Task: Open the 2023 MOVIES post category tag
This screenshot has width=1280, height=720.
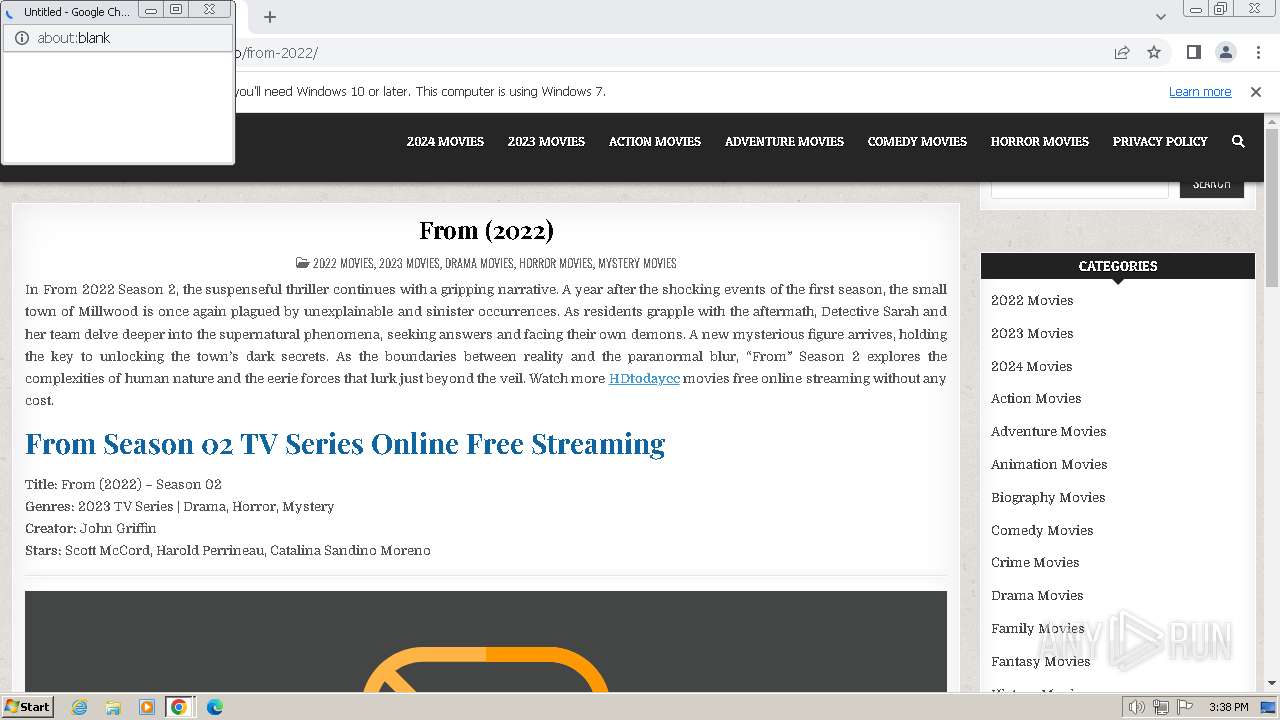Action: (x=409, y=264)
